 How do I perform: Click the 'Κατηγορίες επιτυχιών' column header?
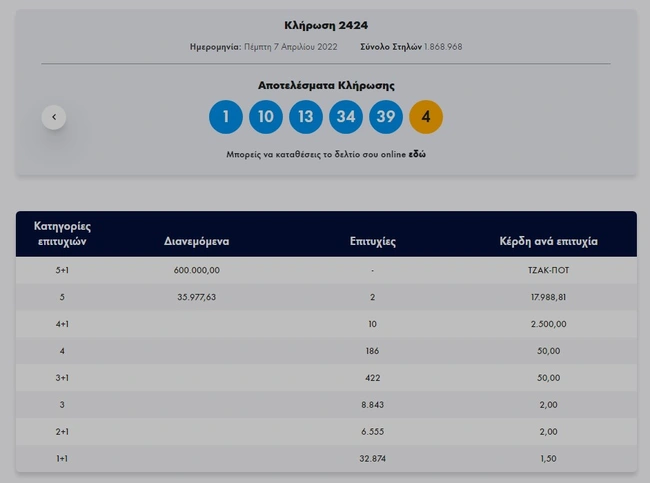(x=64, y=234)
